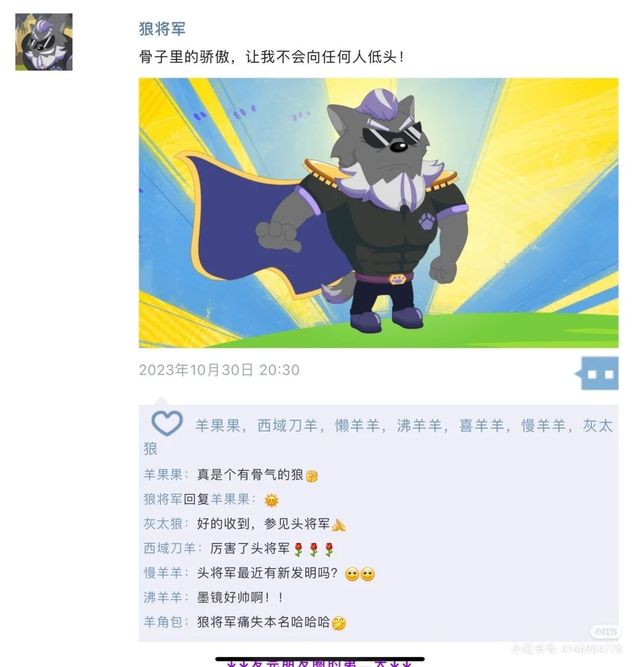Tap 沸羊羊's comment 墨镜好帅啊

click(x=240, y=598)
